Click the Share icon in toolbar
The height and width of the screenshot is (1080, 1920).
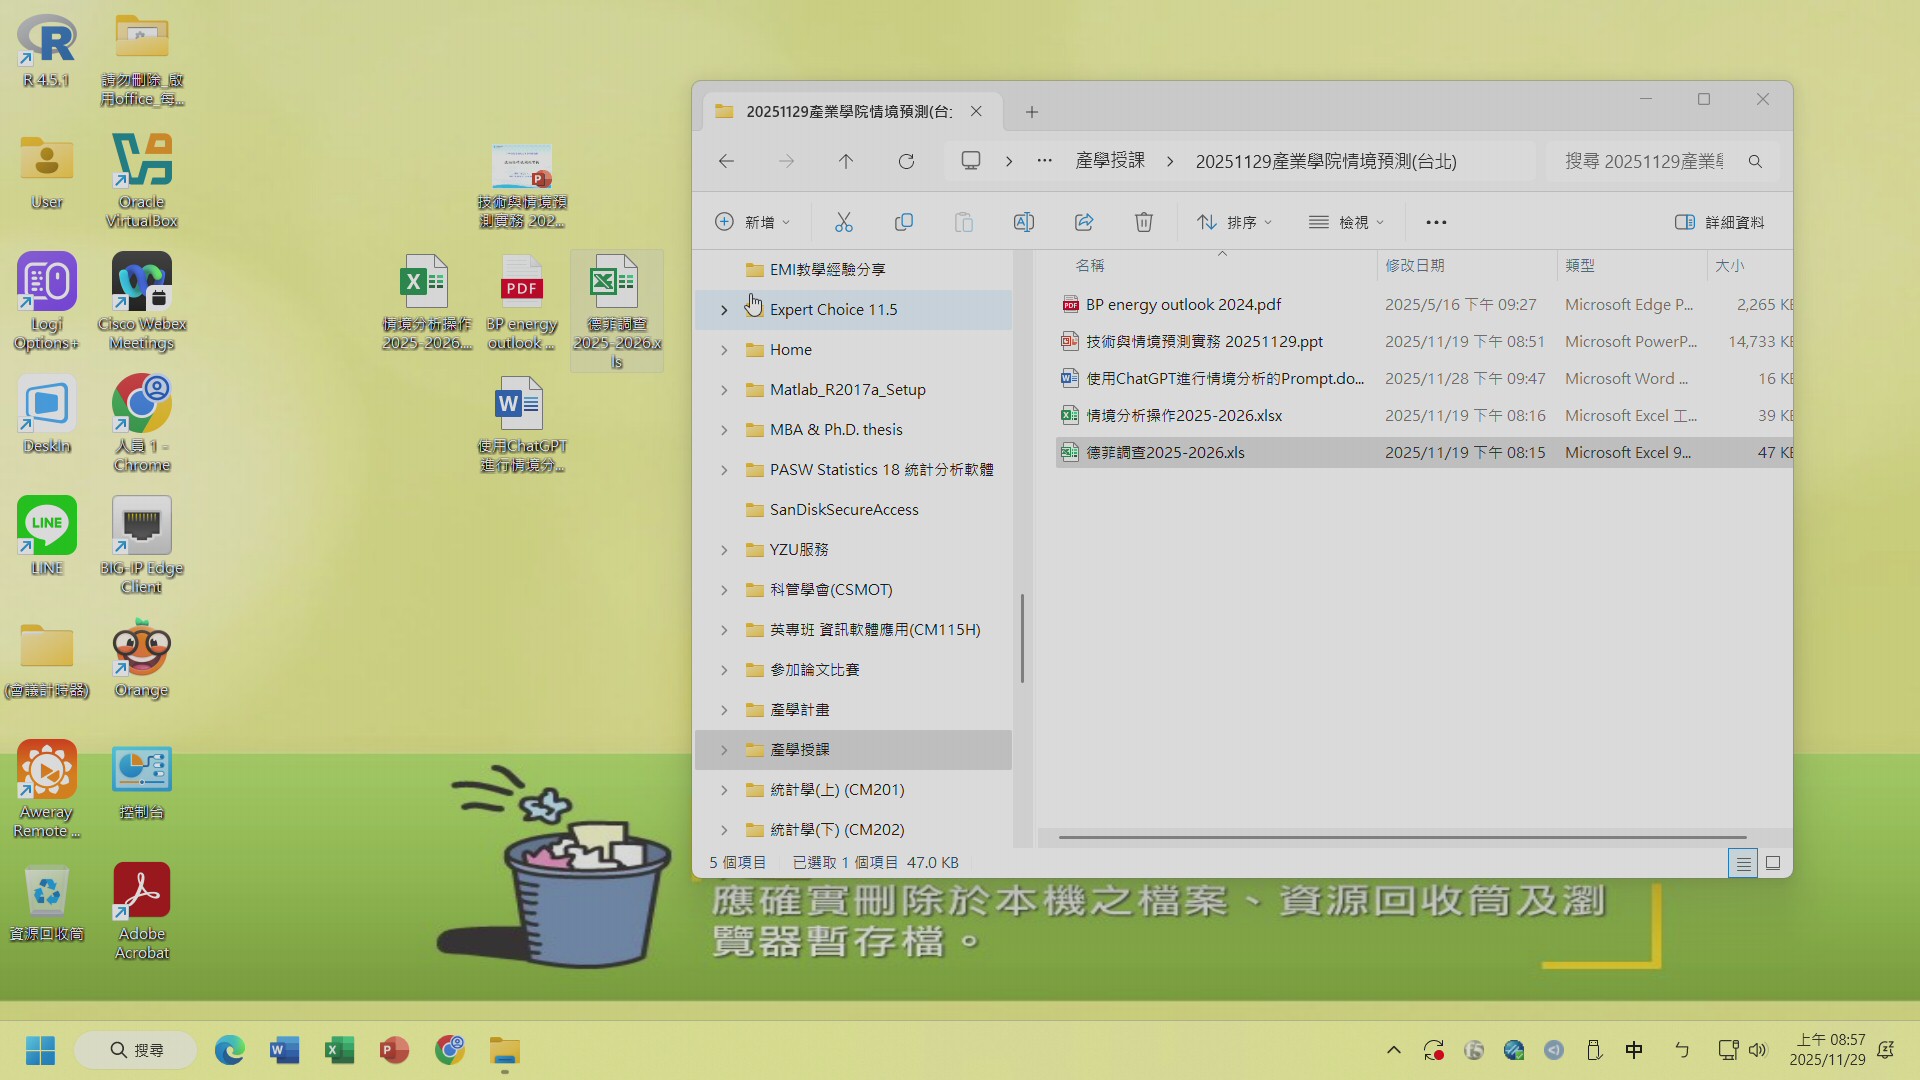coord(1083,222)
